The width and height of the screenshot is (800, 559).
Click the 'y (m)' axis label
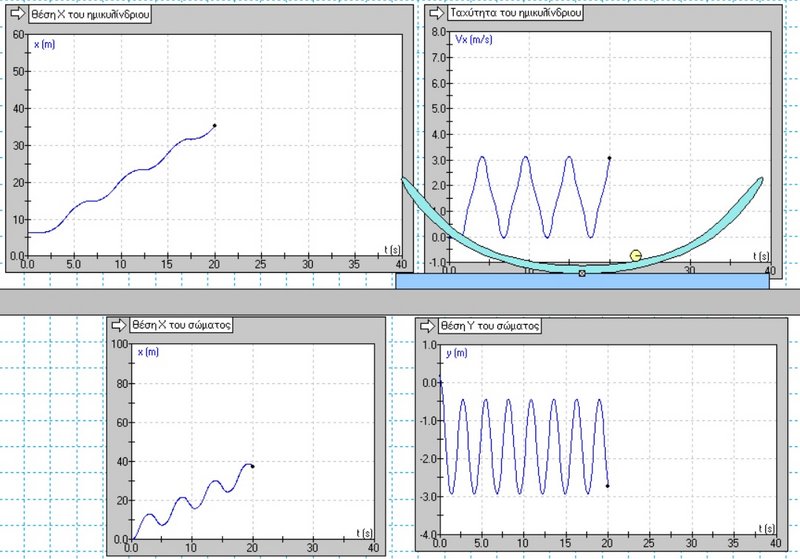pyautogui.click(x=457, y=353)
